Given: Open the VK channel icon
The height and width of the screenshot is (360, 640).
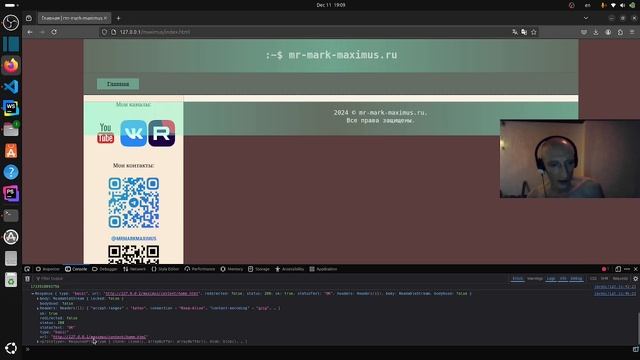Looking at the screenshot, I should point(133,133).
